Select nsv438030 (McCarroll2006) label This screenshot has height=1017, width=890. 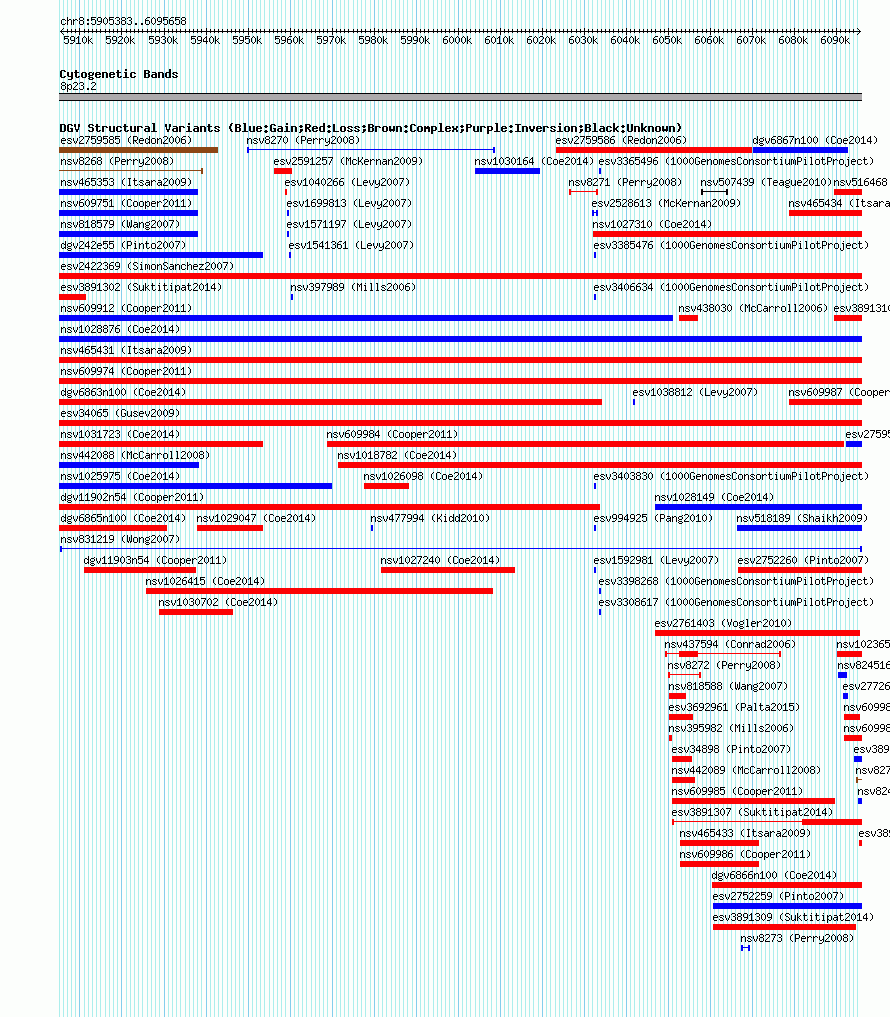tap(753, 308)
